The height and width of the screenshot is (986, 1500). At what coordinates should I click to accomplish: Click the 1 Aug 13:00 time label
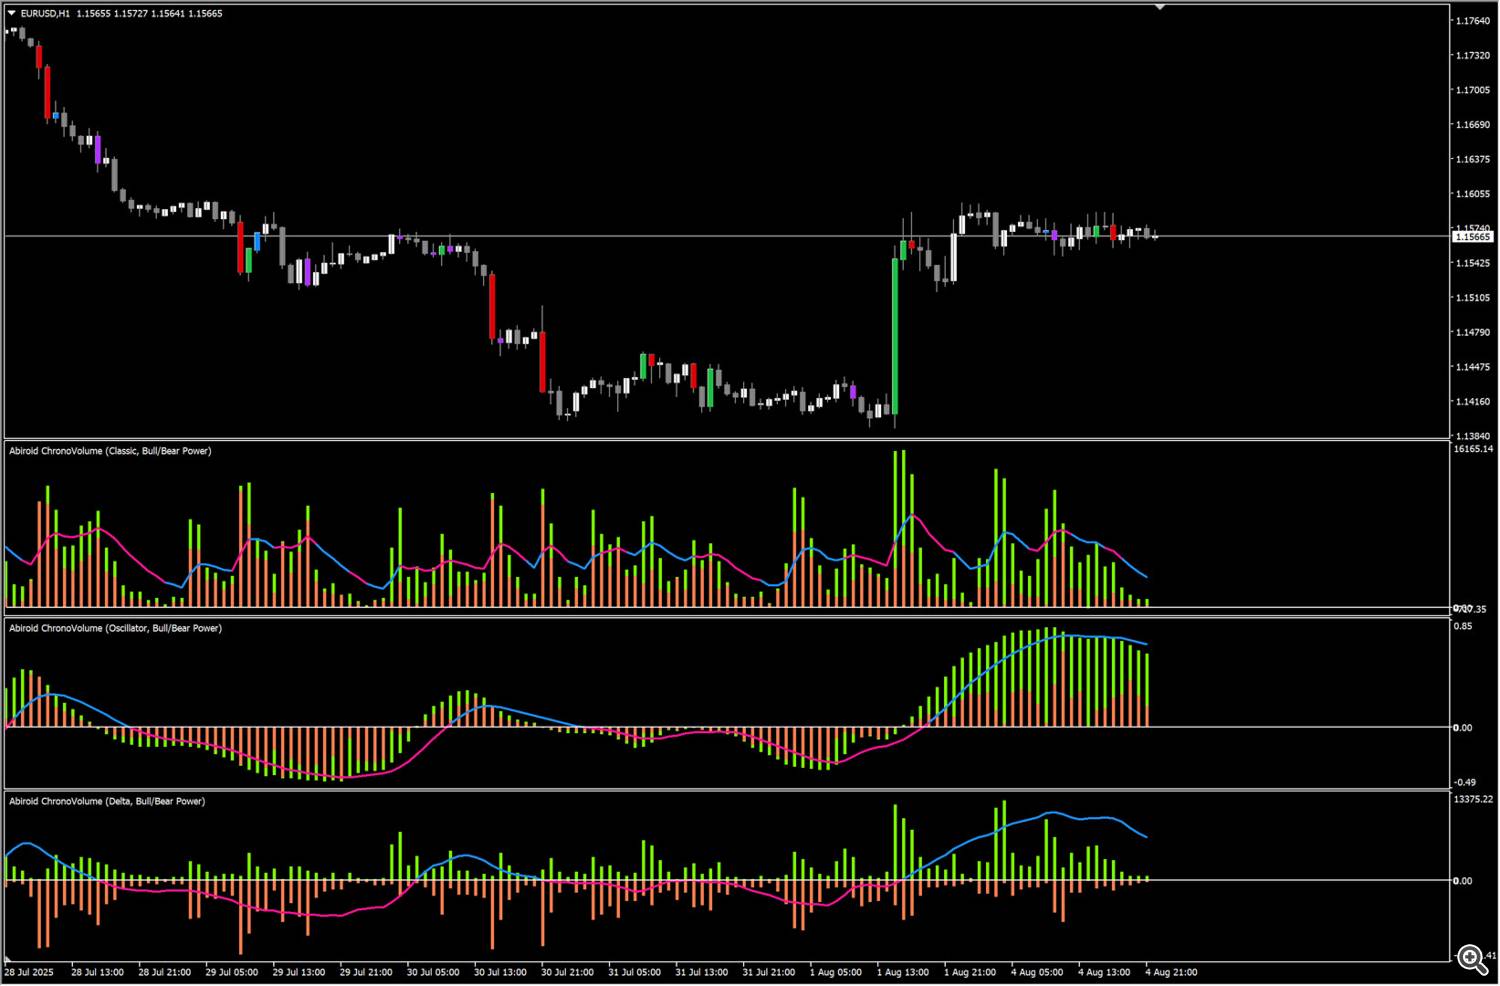click(902, 972)
